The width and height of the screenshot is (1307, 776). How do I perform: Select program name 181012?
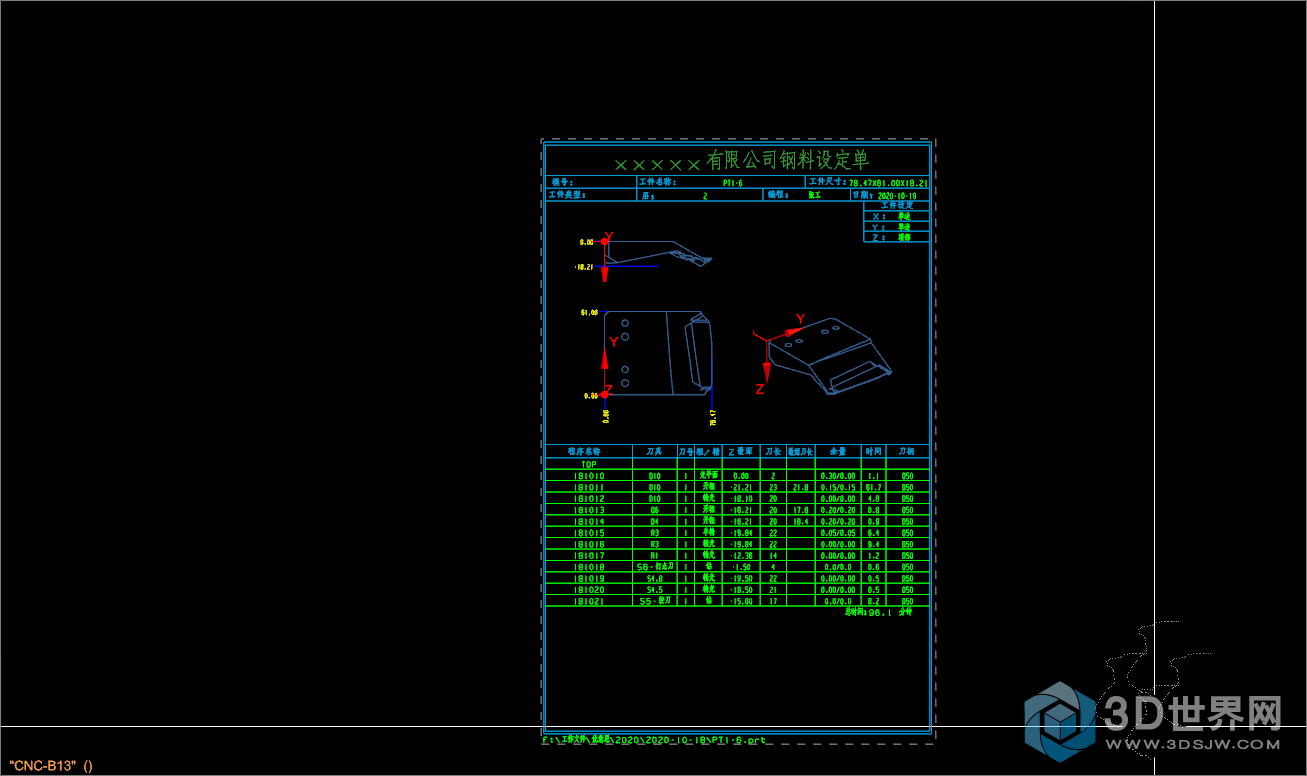589,498
